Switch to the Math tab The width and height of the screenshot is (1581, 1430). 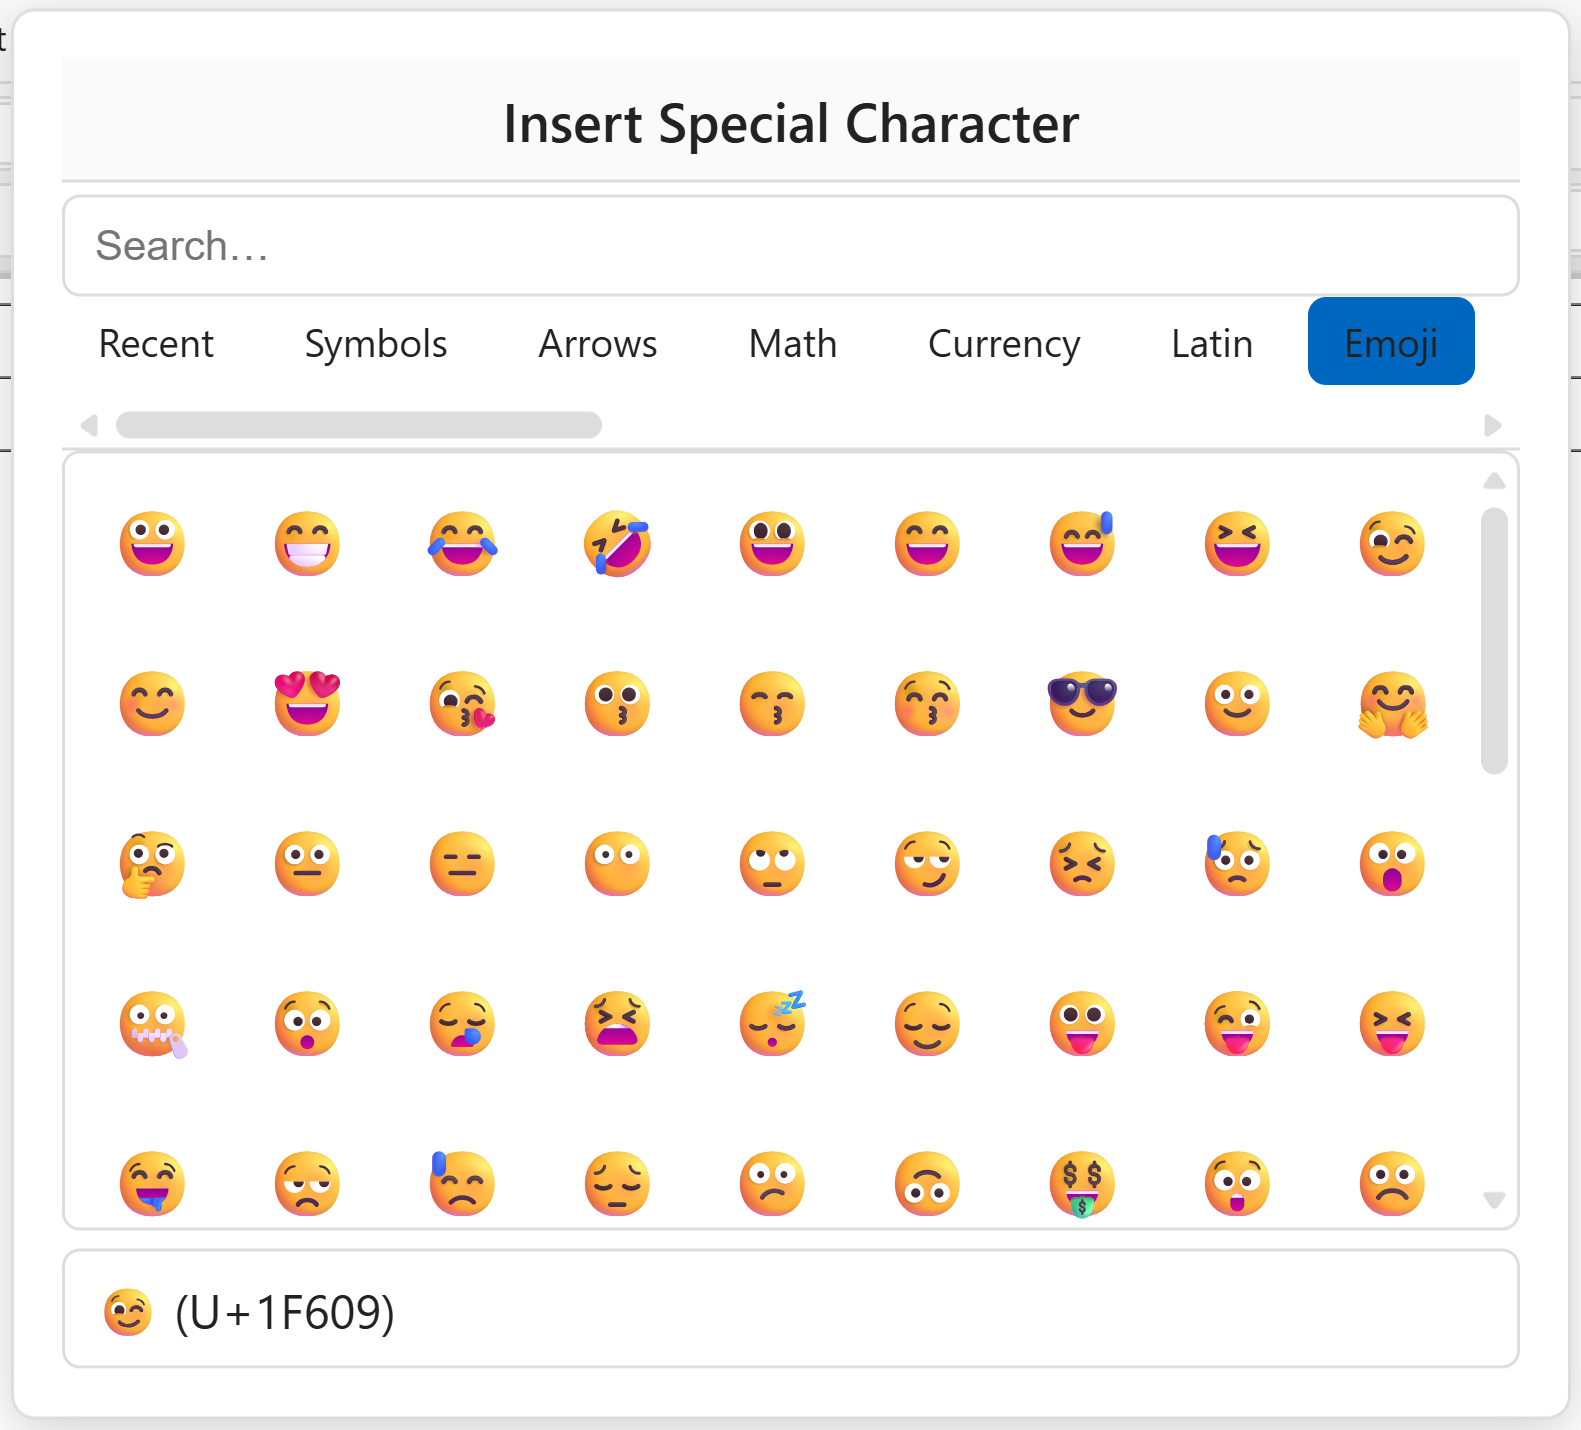click(x=793, y=343)
